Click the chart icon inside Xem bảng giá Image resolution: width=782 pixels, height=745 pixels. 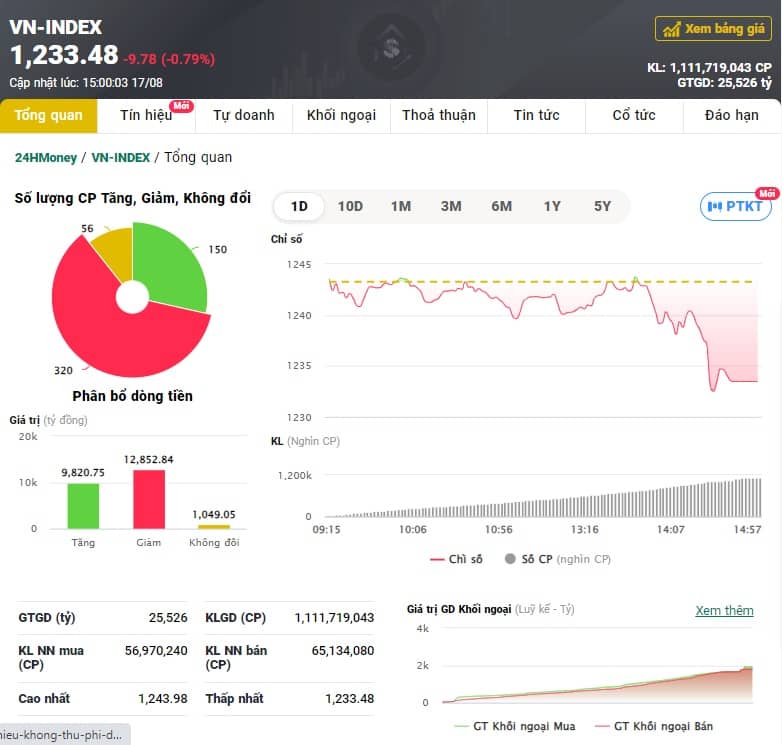coord(671,29)
